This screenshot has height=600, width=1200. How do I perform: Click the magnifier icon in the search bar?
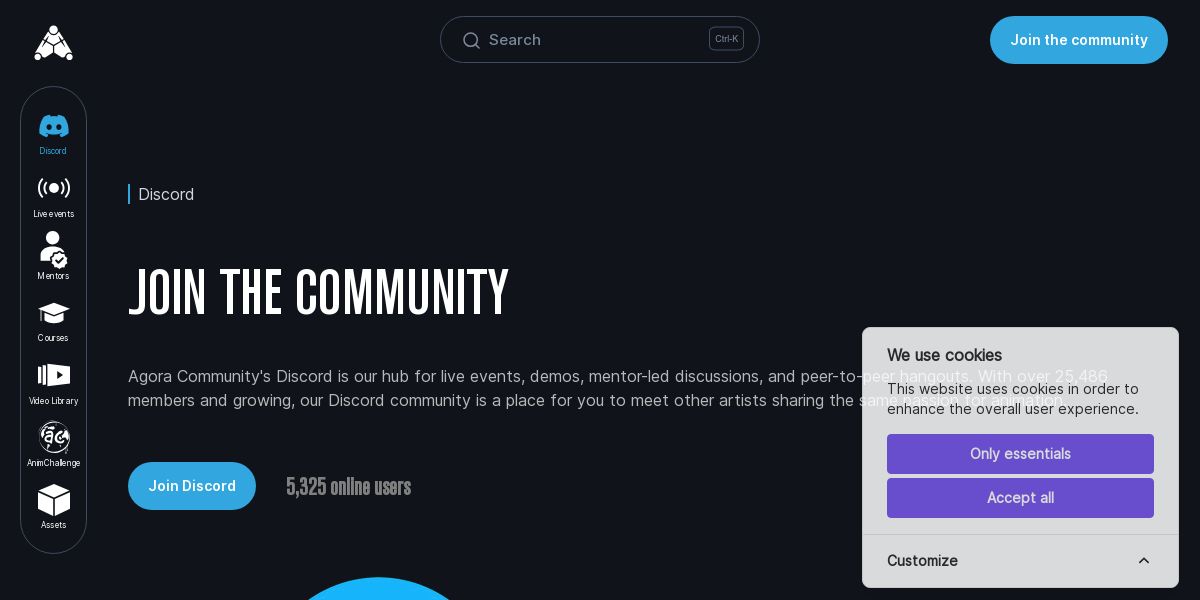click(471, 40)
